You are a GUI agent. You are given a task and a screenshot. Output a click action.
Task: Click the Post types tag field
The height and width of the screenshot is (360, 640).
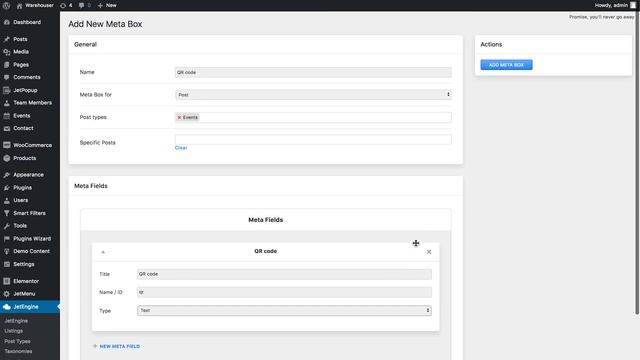pyautogui.click(x=313, y=118)
